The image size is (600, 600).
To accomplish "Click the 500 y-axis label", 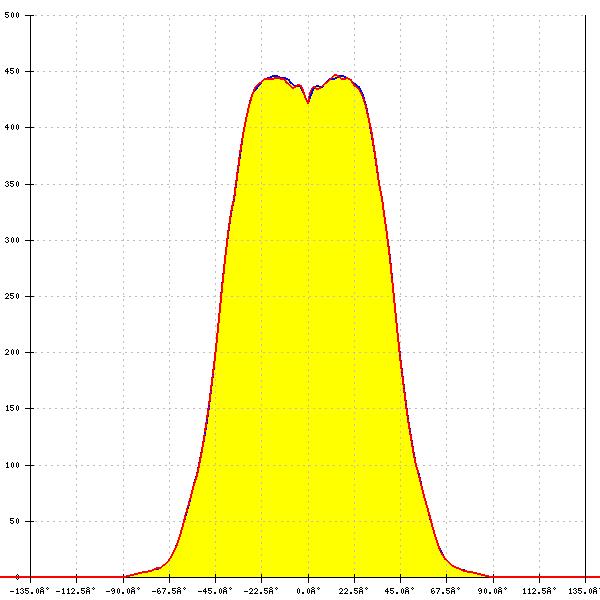I will (x=12, y=15).
